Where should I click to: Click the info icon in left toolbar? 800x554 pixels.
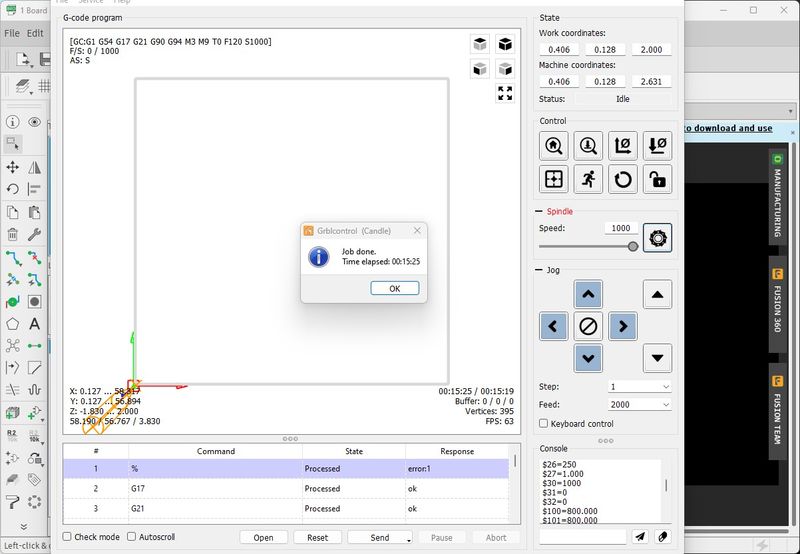[x=13, y=122]
